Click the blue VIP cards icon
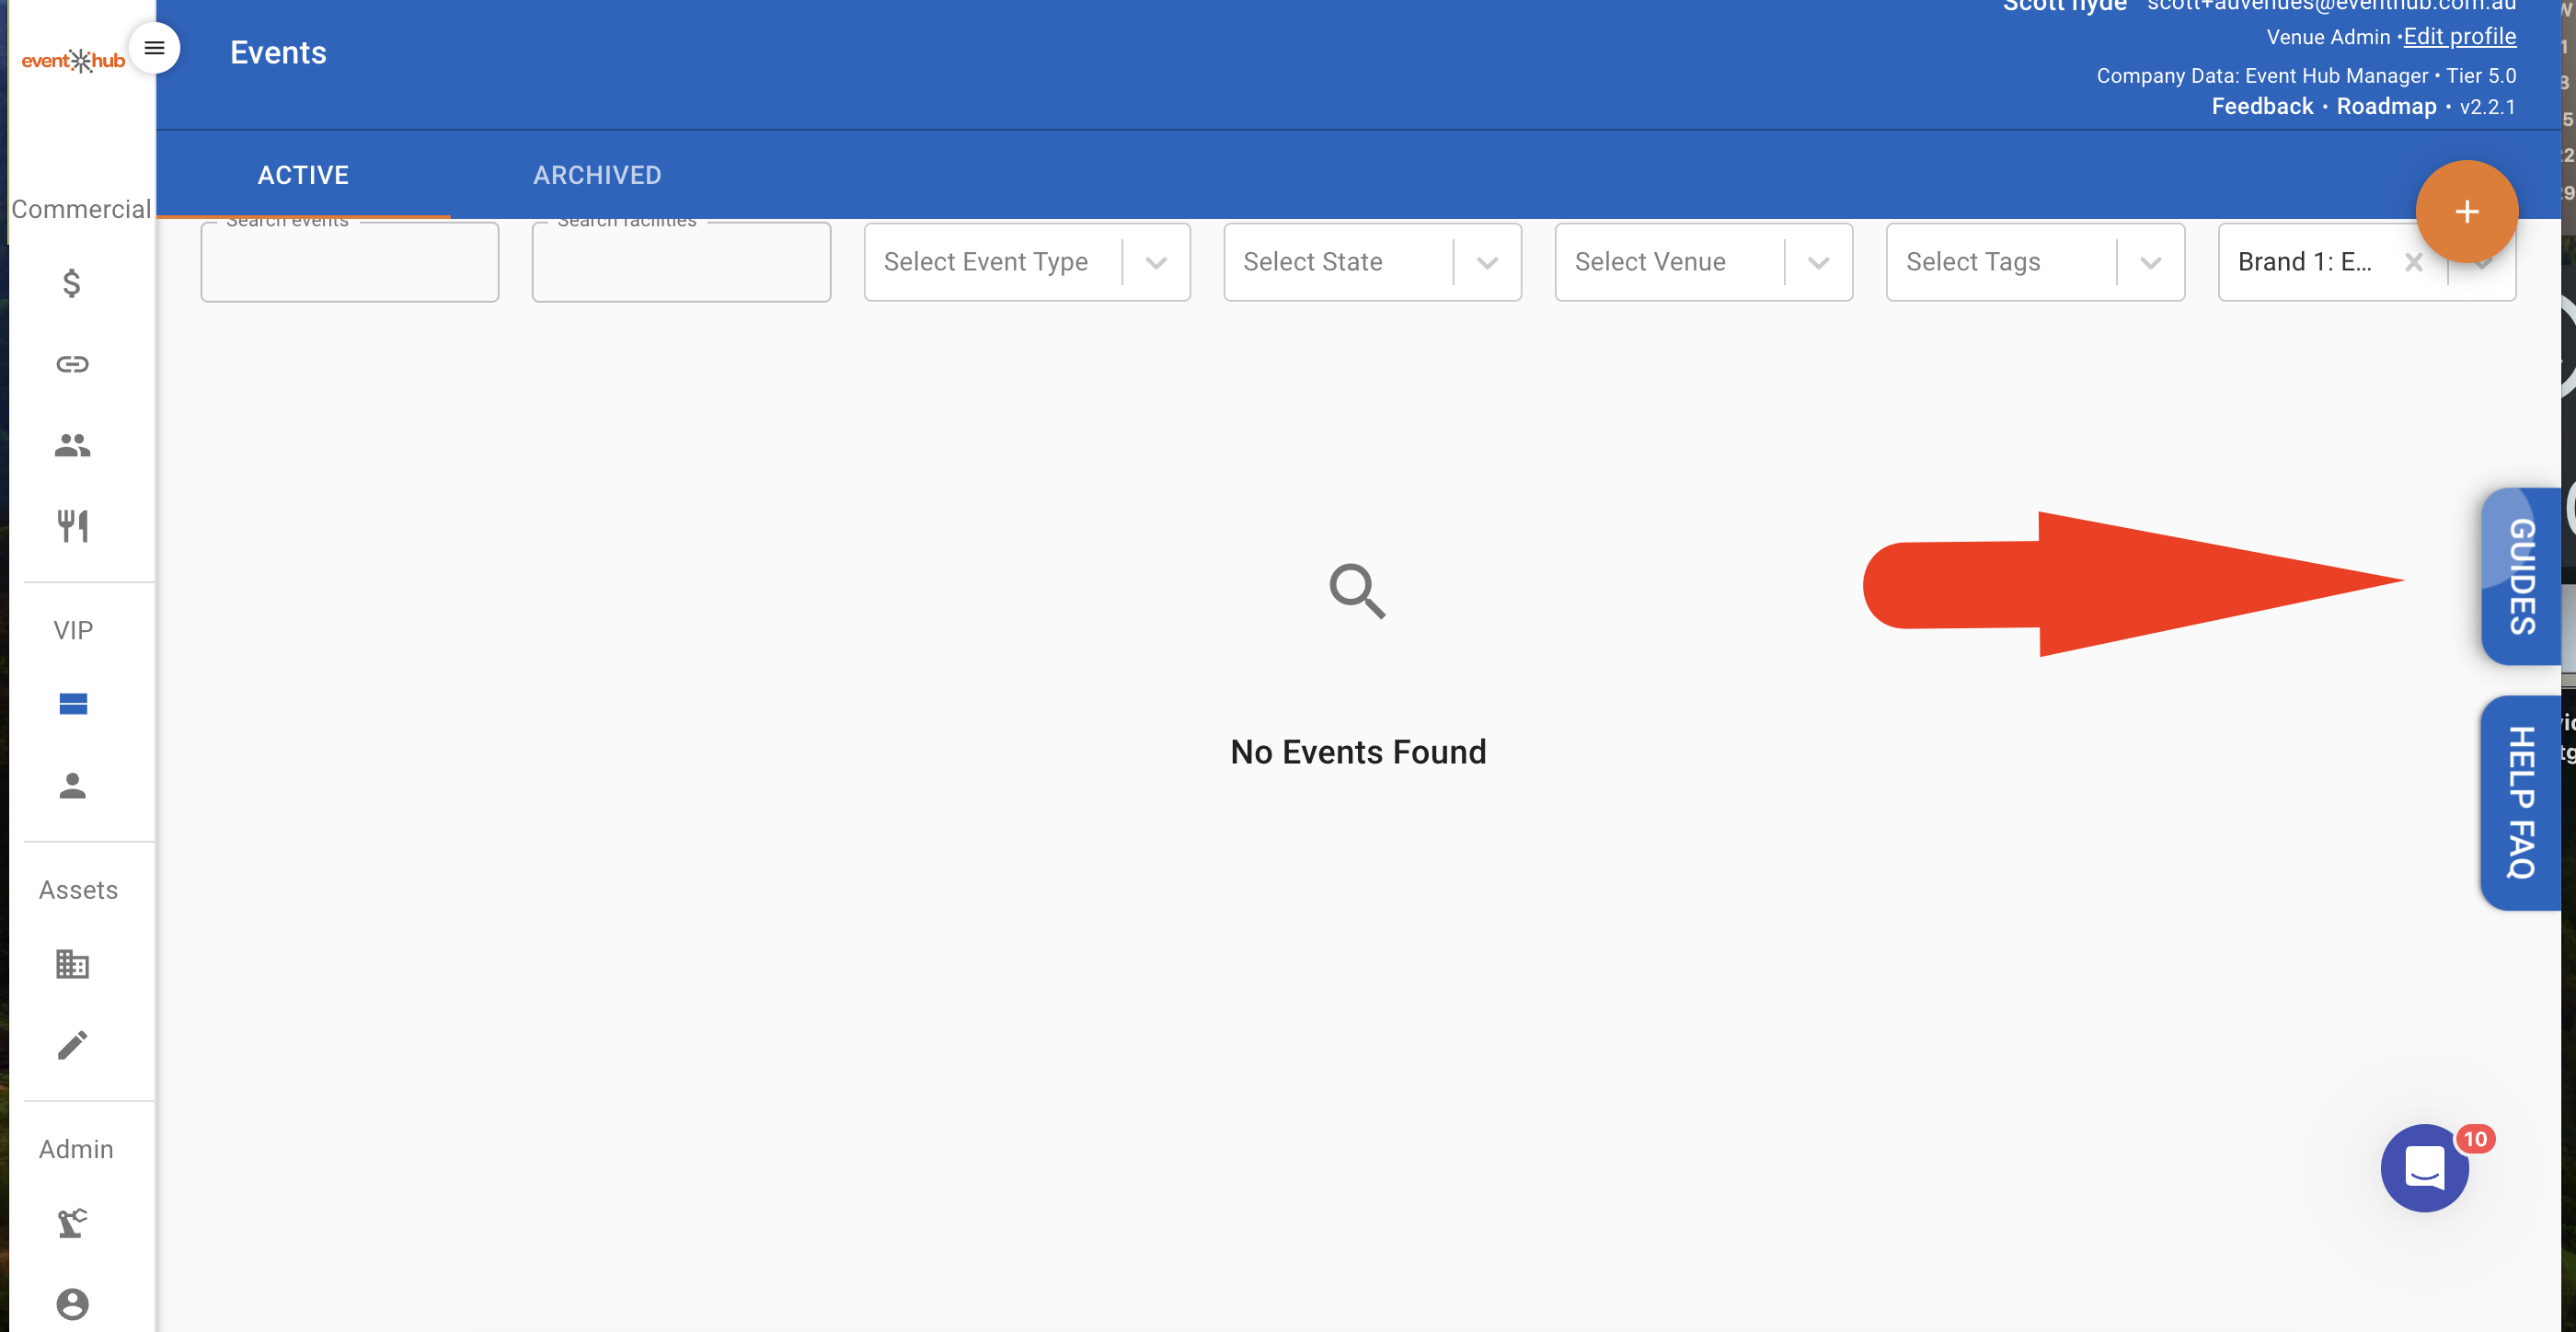 click(73, 704)
